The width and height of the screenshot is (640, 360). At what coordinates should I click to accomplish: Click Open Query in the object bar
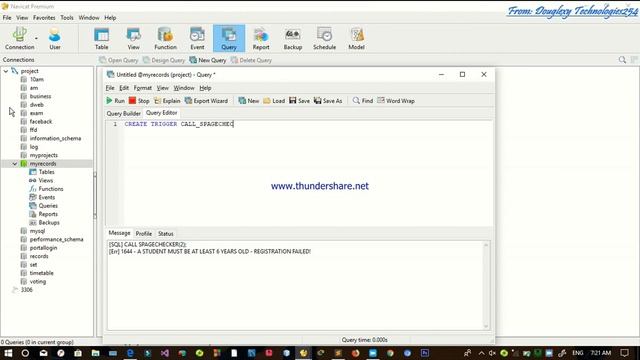(119, 60)
